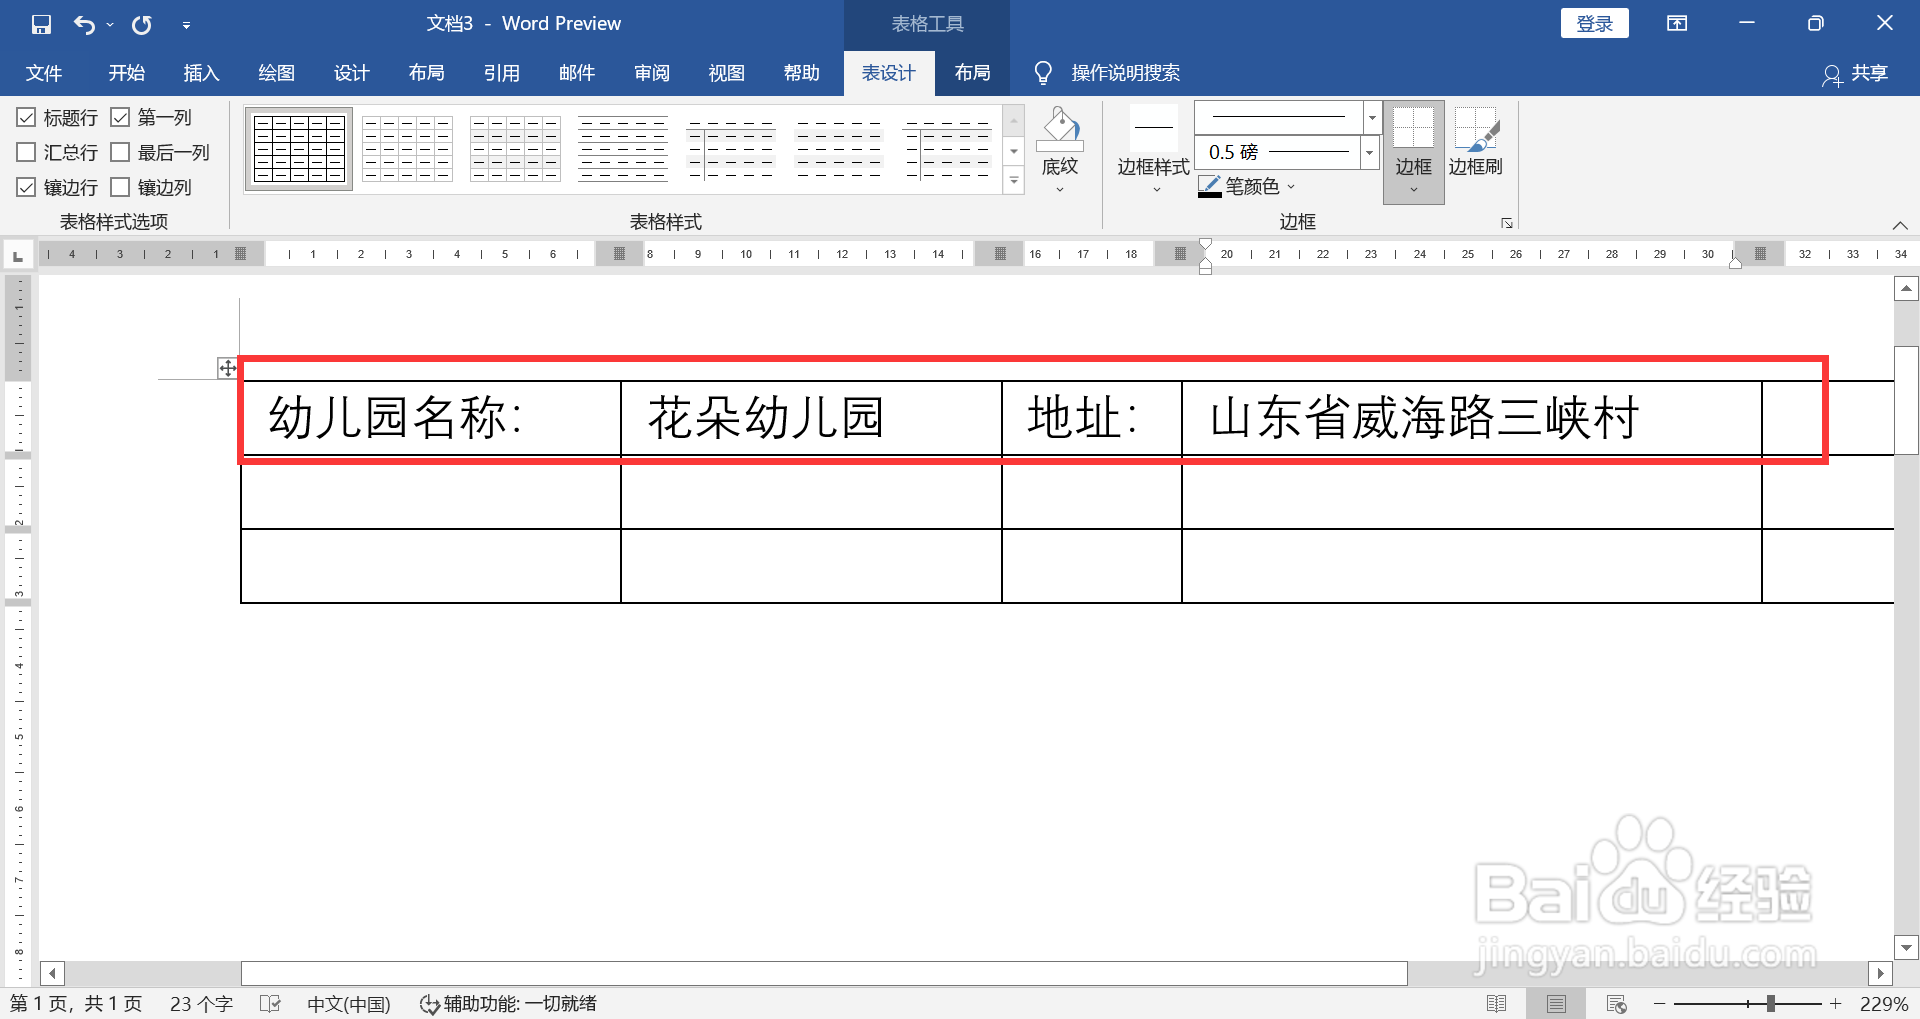Image resolution: width=1920 pixels, height=1019 pixels.
Task: Switch to the 开始 tab
Action: tap(127, 73)
